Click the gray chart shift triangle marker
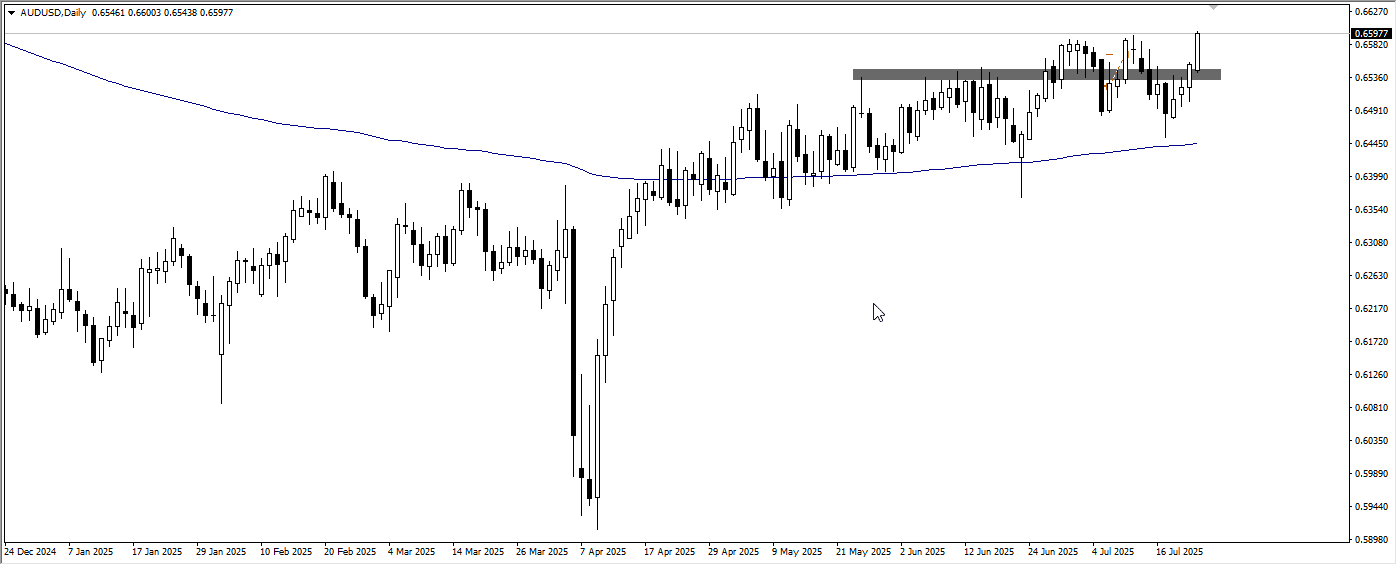1397x565 pixels. coord(1214,7)
